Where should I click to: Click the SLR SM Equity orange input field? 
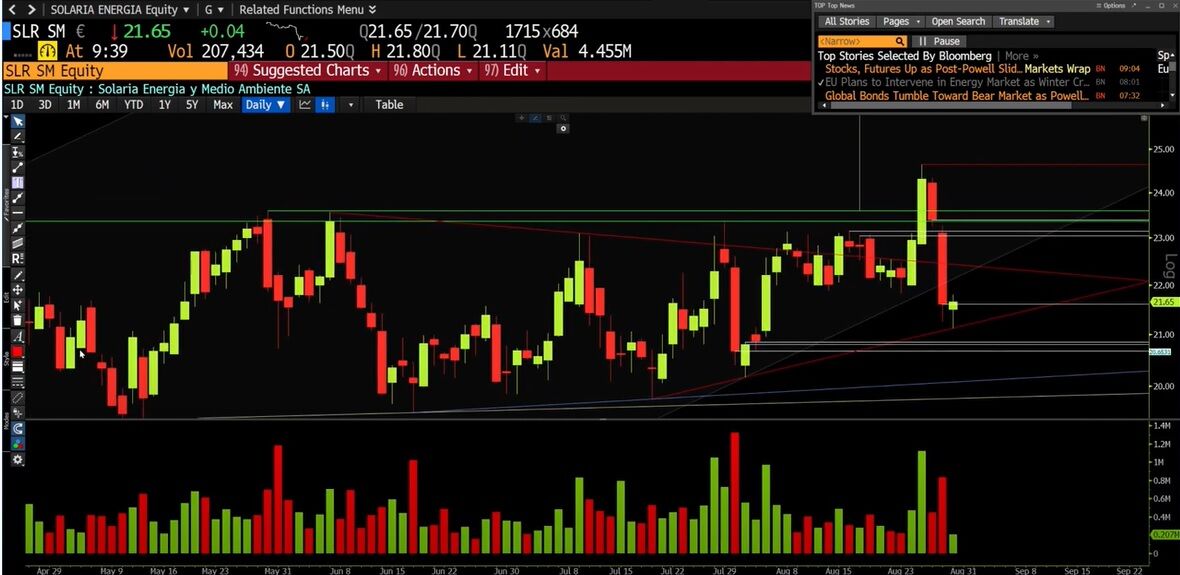115,71
